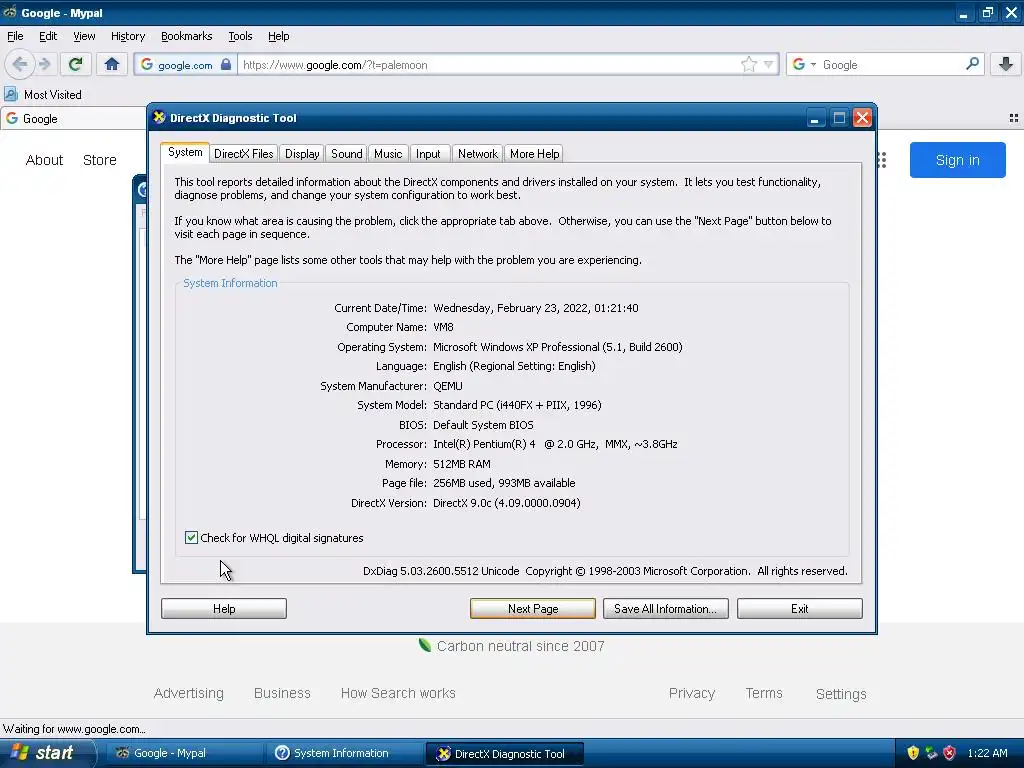This screenshot has height=768, width=1024.
Task: Click the DirectX Diagnostic Tool taskbar button
Action: click(x=505, y=753)
